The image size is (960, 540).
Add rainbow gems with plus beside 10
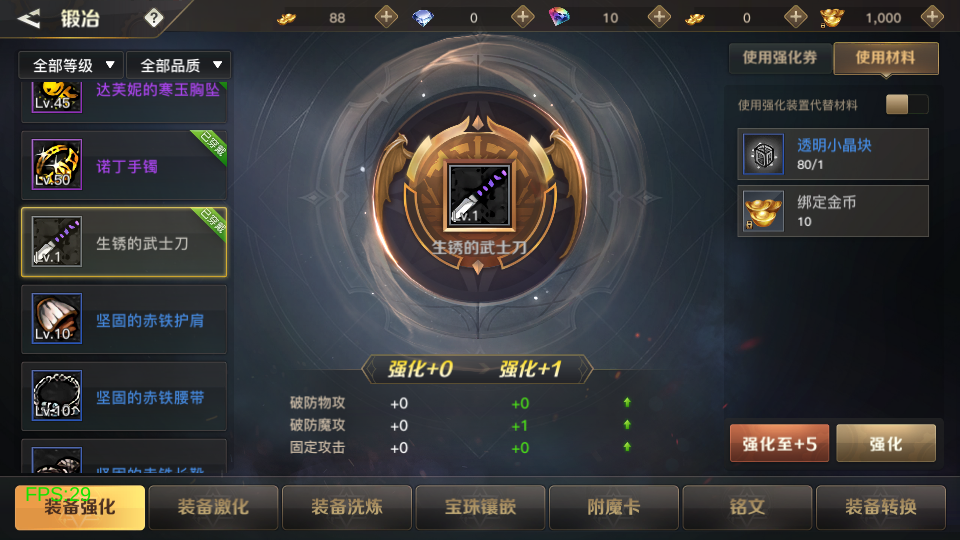[x=659, y=17]
